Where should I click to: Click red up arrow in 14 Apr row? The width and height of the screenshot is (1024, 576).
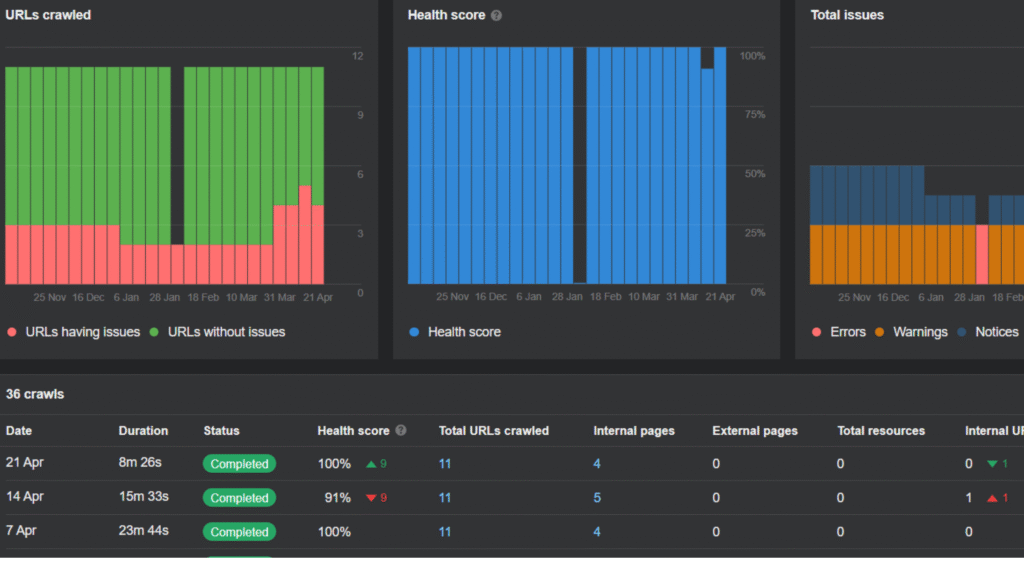pos(992,498)
